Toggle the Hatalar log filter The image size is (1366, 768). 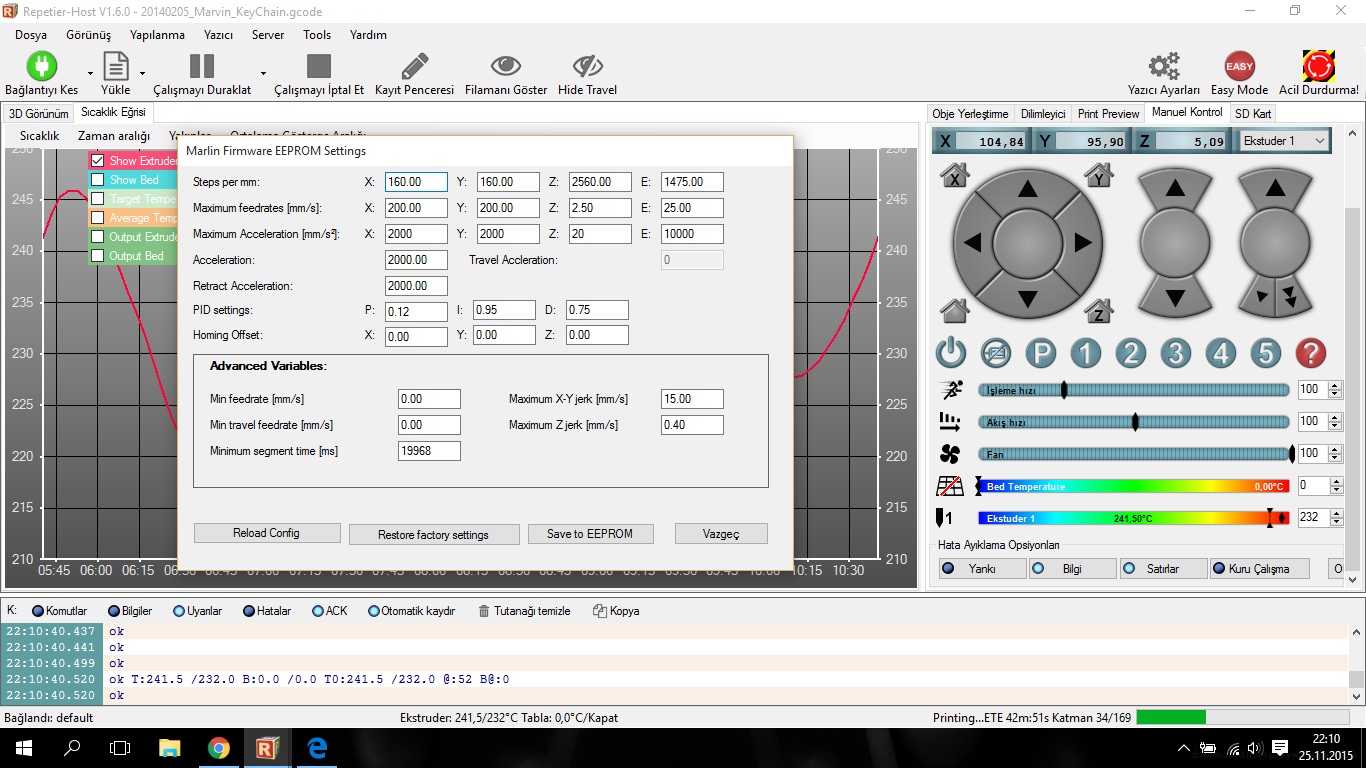coord(266,611)
